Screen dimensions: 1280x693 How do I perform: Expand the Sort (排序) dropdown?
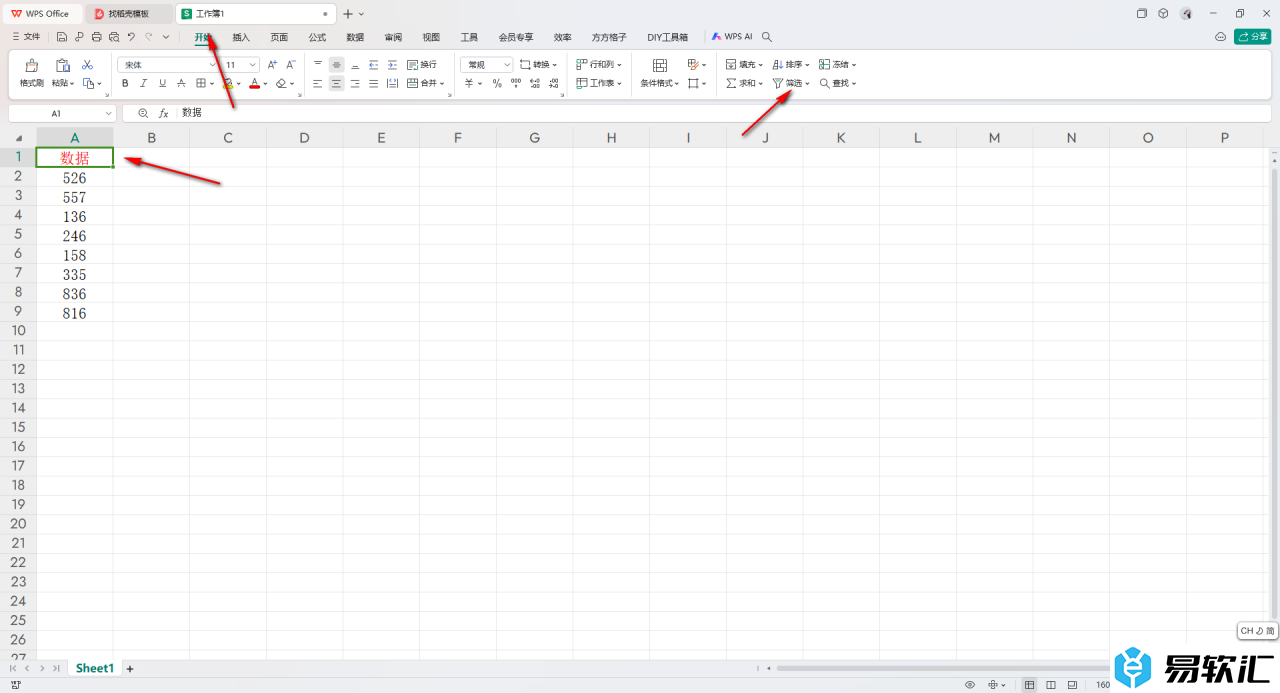(807, 64)
